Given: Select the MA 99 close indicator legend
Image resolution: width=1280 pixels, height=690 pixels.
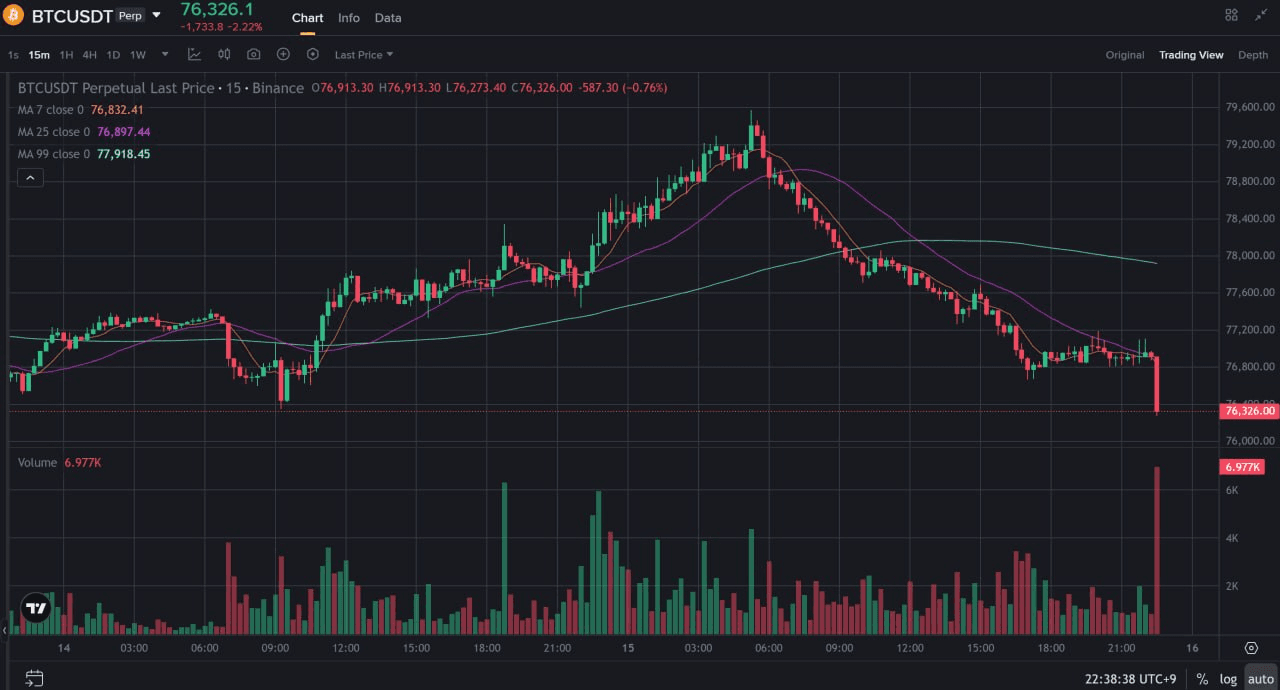Looking at the screenshot, I should pyautogui.click(x=84, y=154).
